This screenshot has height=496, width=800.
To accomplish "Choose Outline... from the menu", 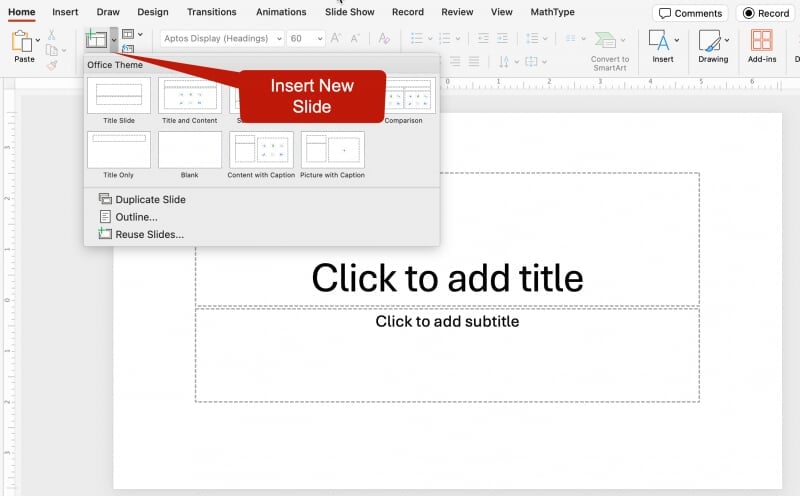I will click(129, 217).
